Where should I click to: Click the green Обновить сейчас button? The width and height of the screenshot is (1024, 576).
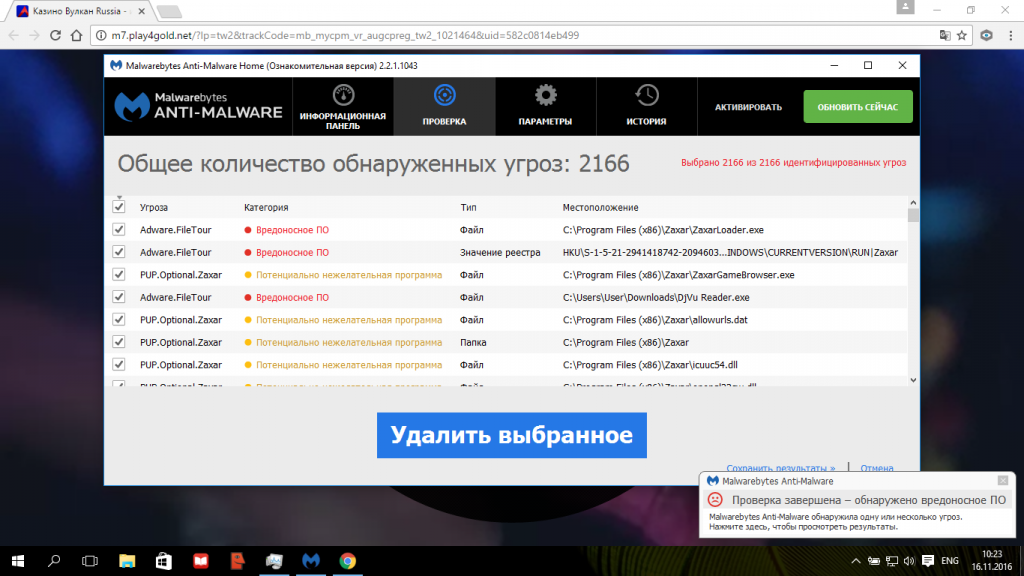(x=857, y=106)
